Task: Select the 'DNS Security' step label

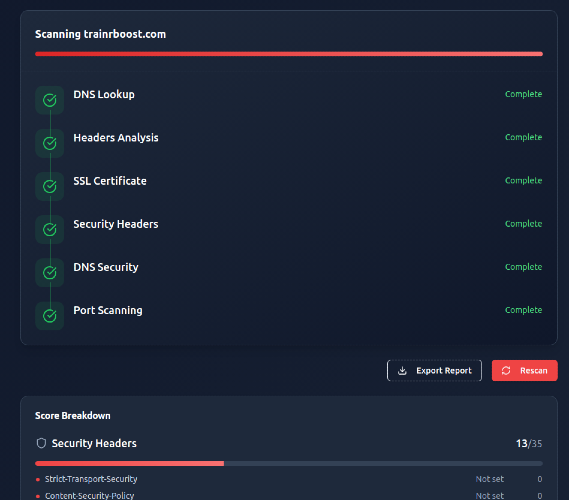Action: pyautogui.click(x=106, y=267)
